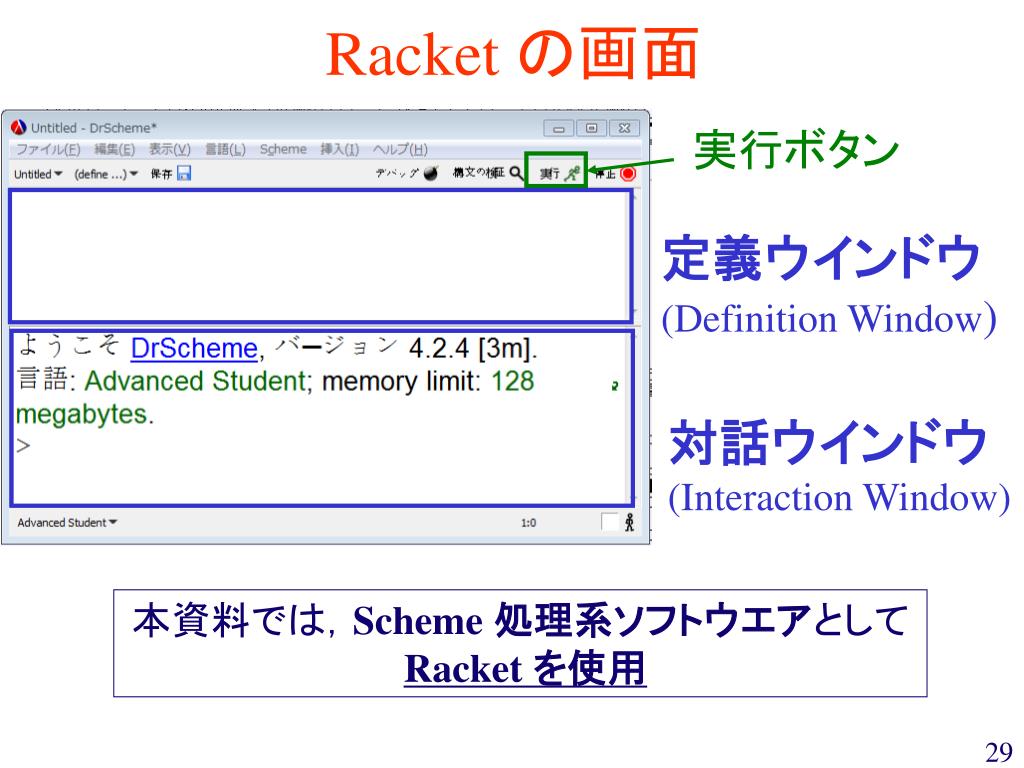Close the DrScheme window
Viewport: 1024px width, 768px height.
click(x=624, y=128)
